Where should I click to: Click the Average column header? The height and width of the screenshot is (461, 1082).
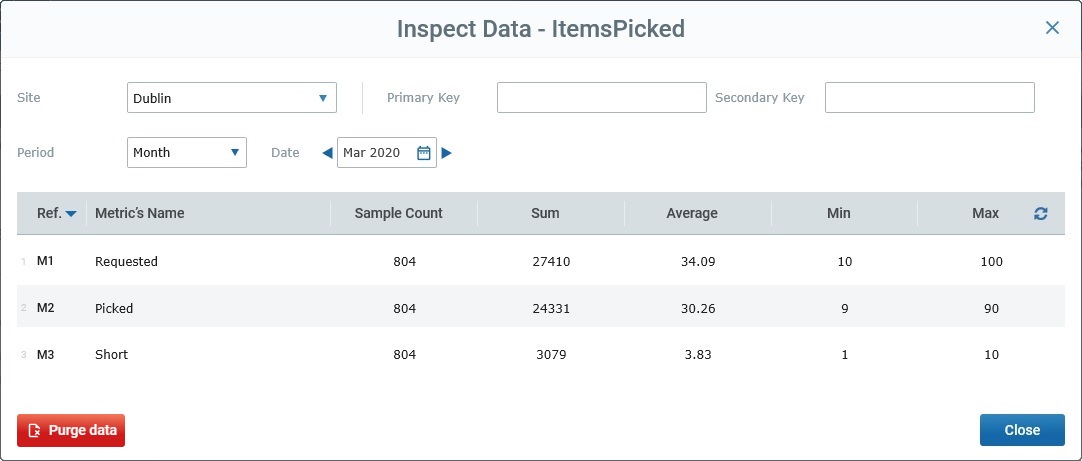[691, 213]
